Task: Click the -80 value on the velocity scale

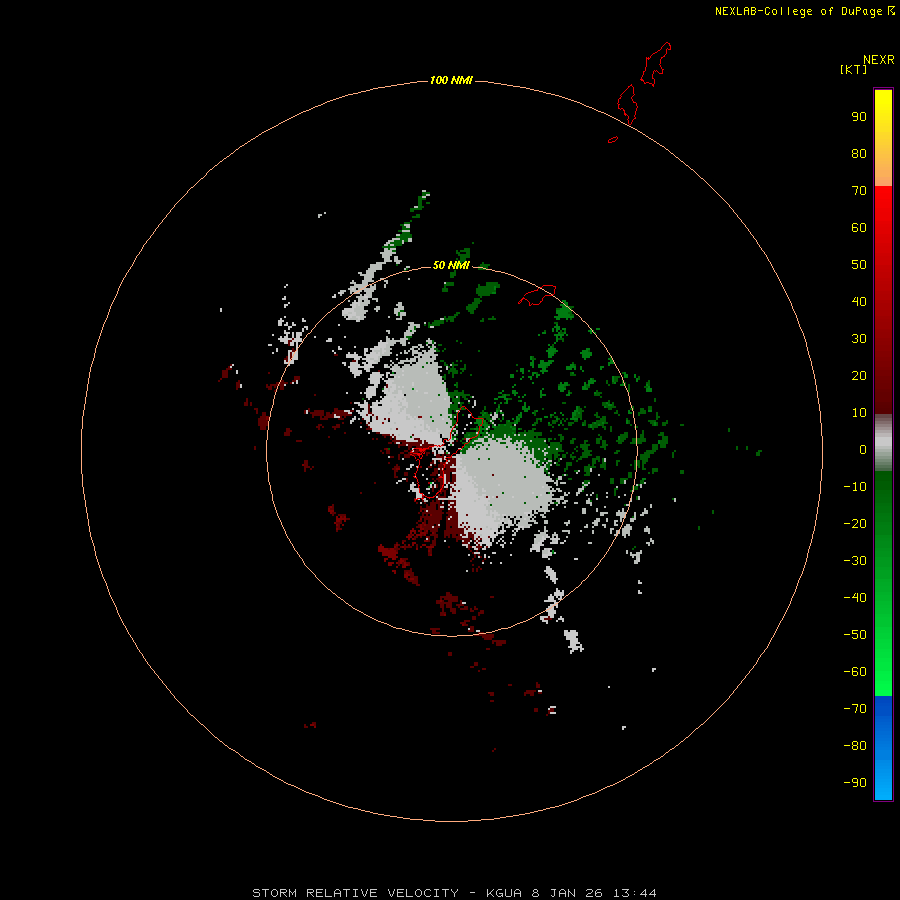Action: point(855,746)
